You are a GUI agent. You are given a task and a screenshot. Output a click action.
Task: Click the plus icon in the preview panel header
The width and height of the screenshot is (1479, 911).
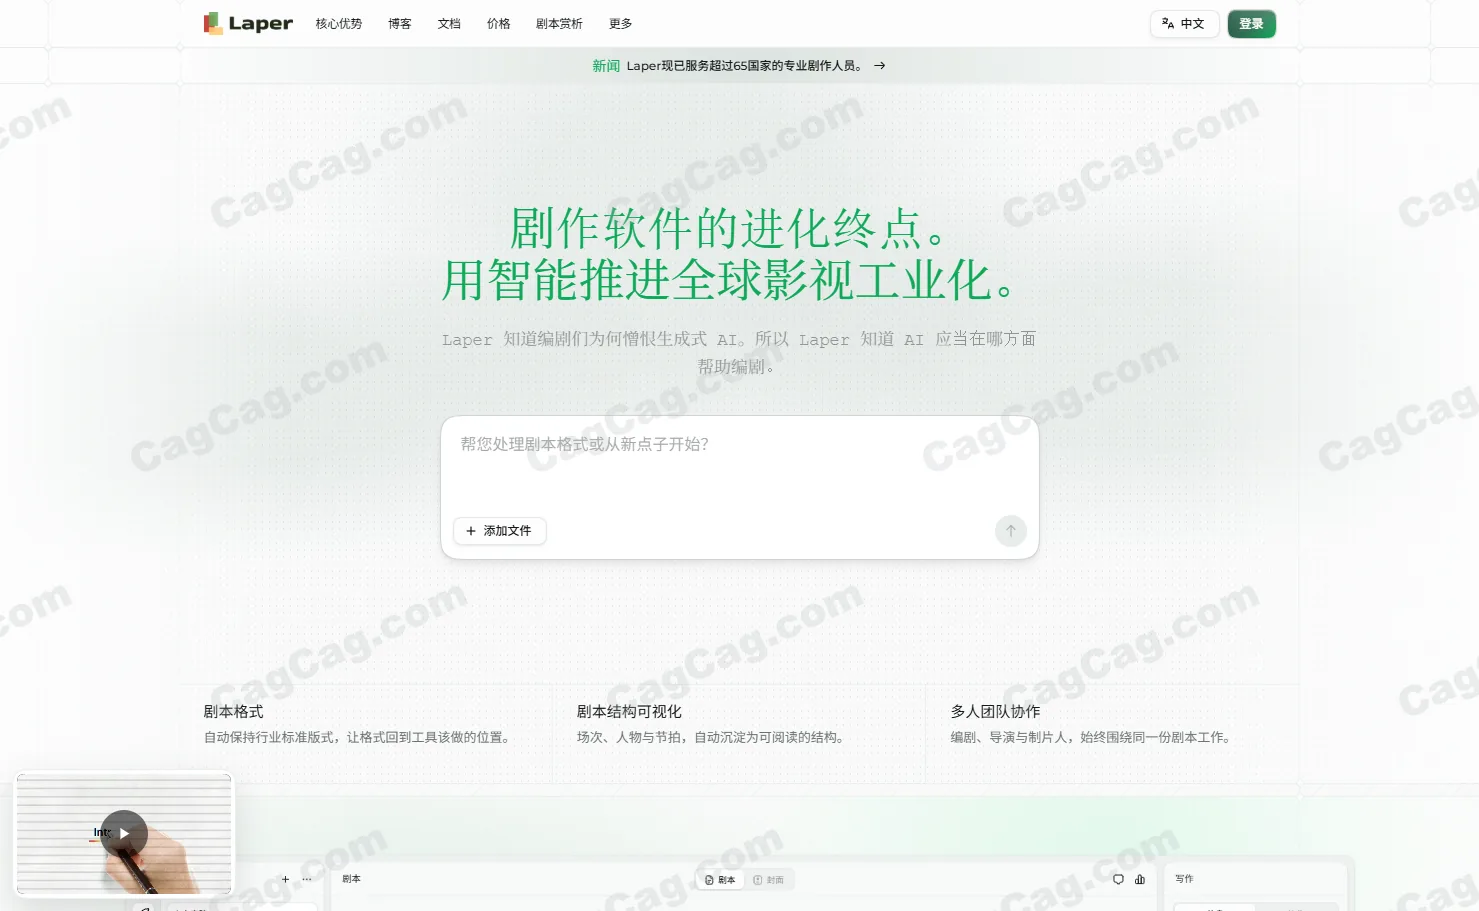(285, 879)
